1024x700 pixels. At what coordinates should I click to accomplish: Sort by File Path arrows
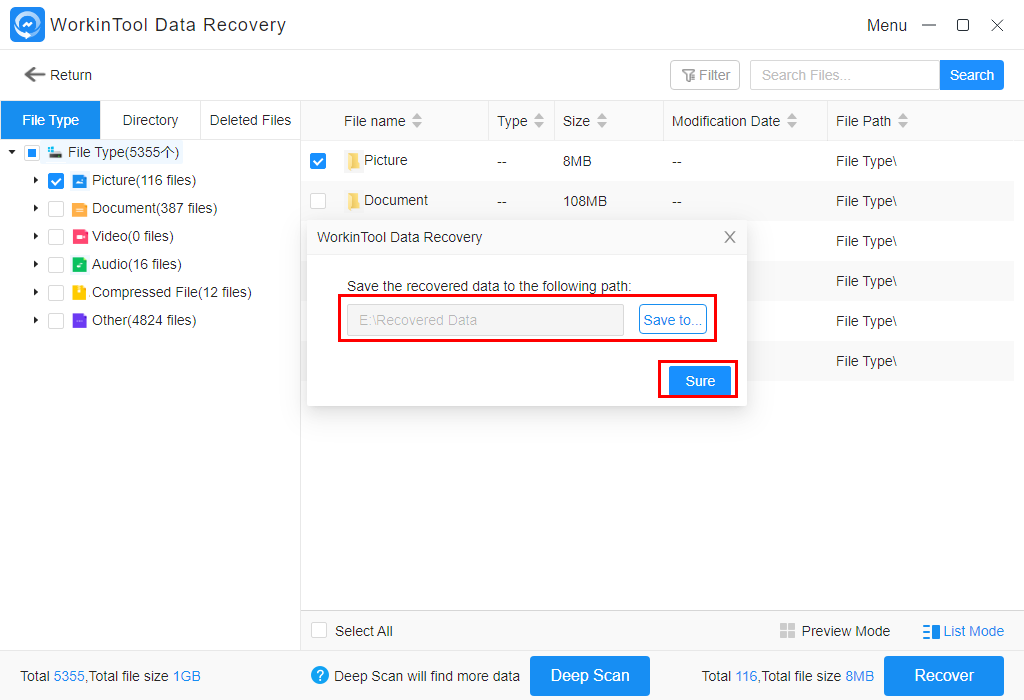[x=903, y=121]
